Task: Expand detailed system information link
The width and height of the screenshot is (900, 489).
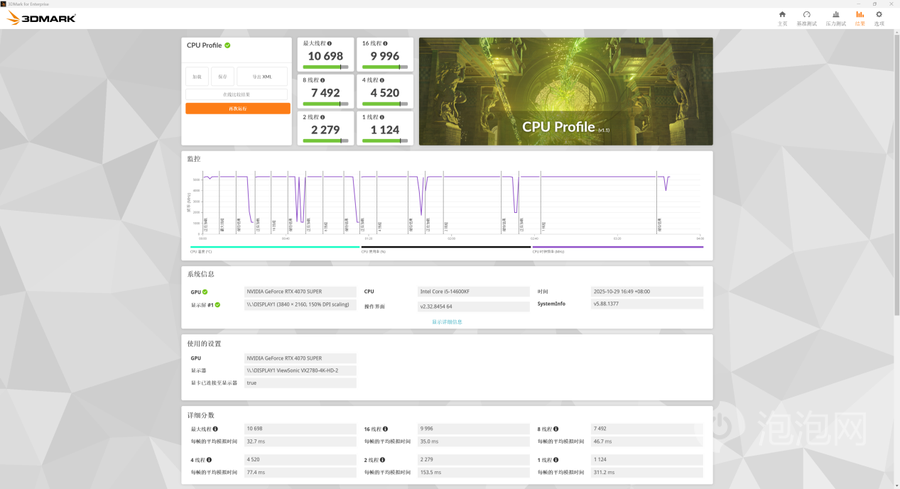Action: (447, 322)
